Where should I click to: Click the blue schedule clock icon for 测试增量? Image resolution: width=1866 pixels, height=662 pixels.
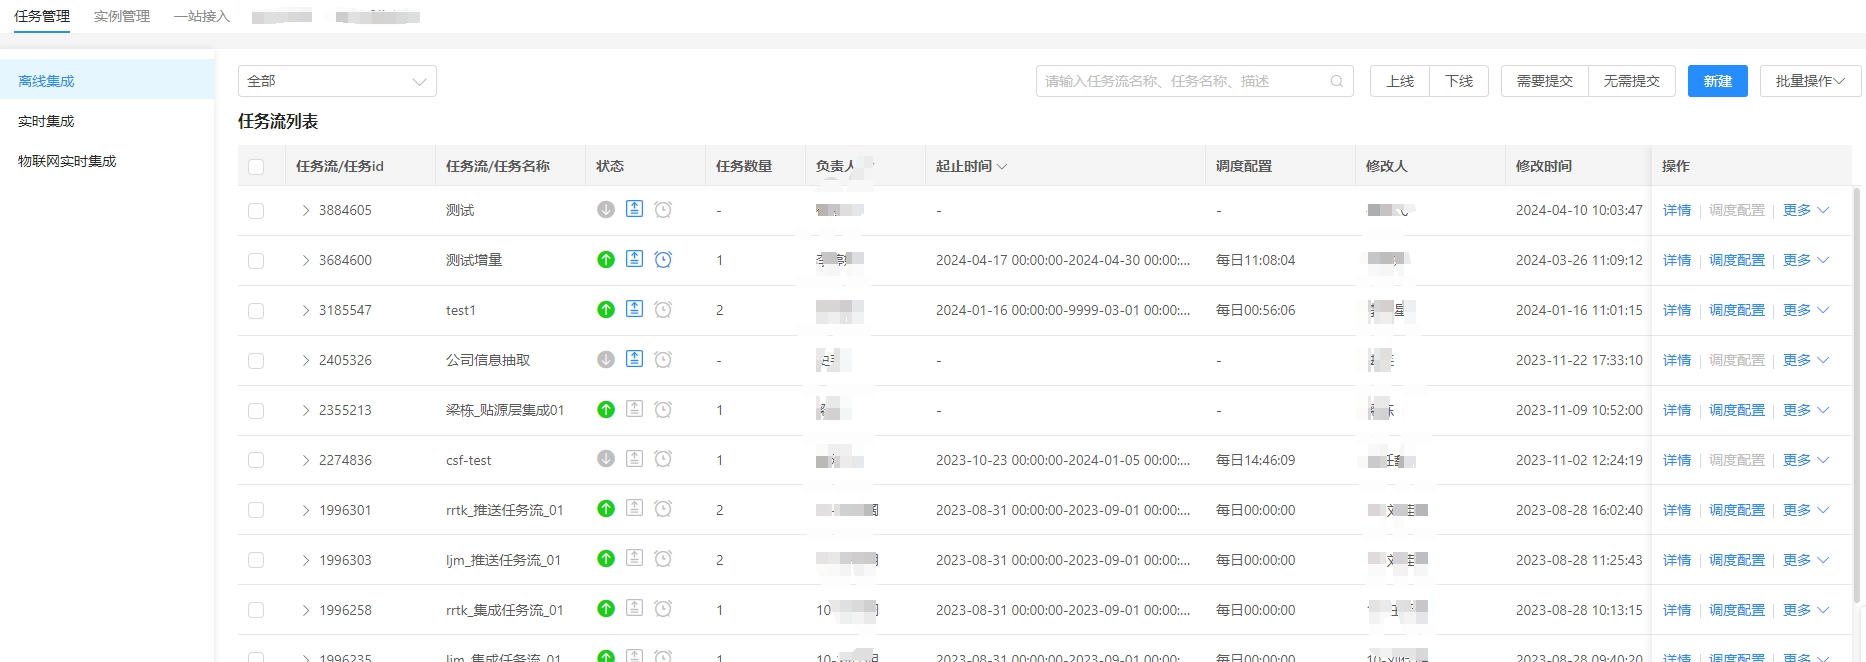click(x=663, y=260)
